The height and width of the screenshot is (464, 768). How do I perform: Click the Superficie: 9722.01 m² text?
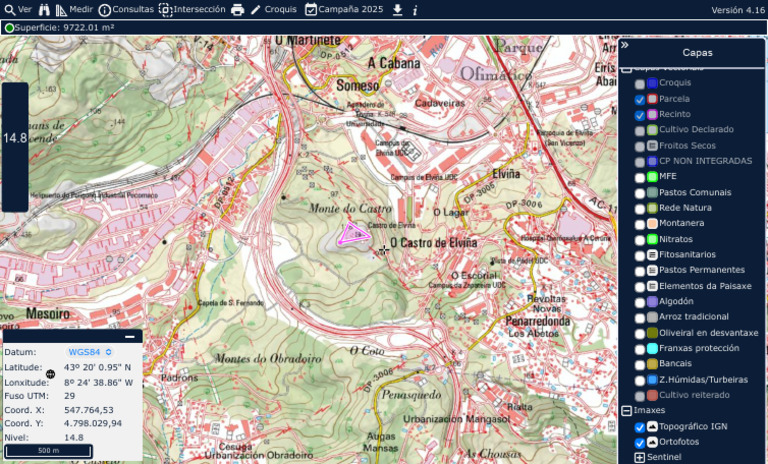coord(64,27)
